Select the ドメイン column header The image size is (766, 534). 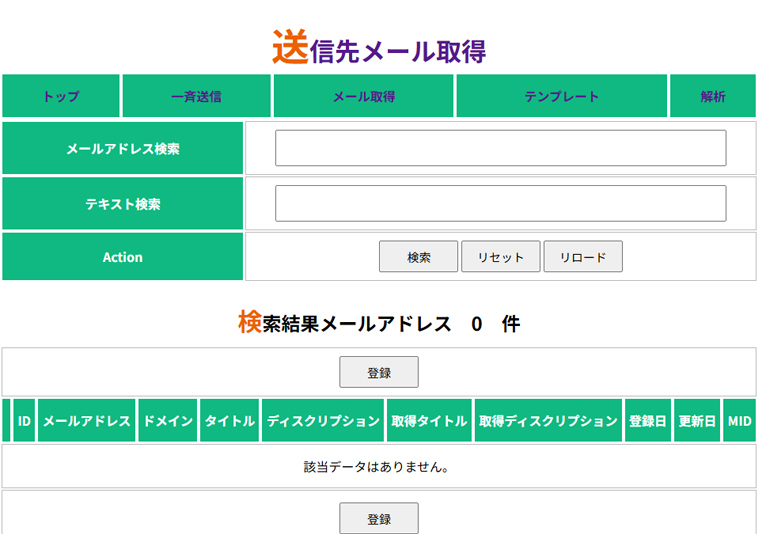click(168, 421)
